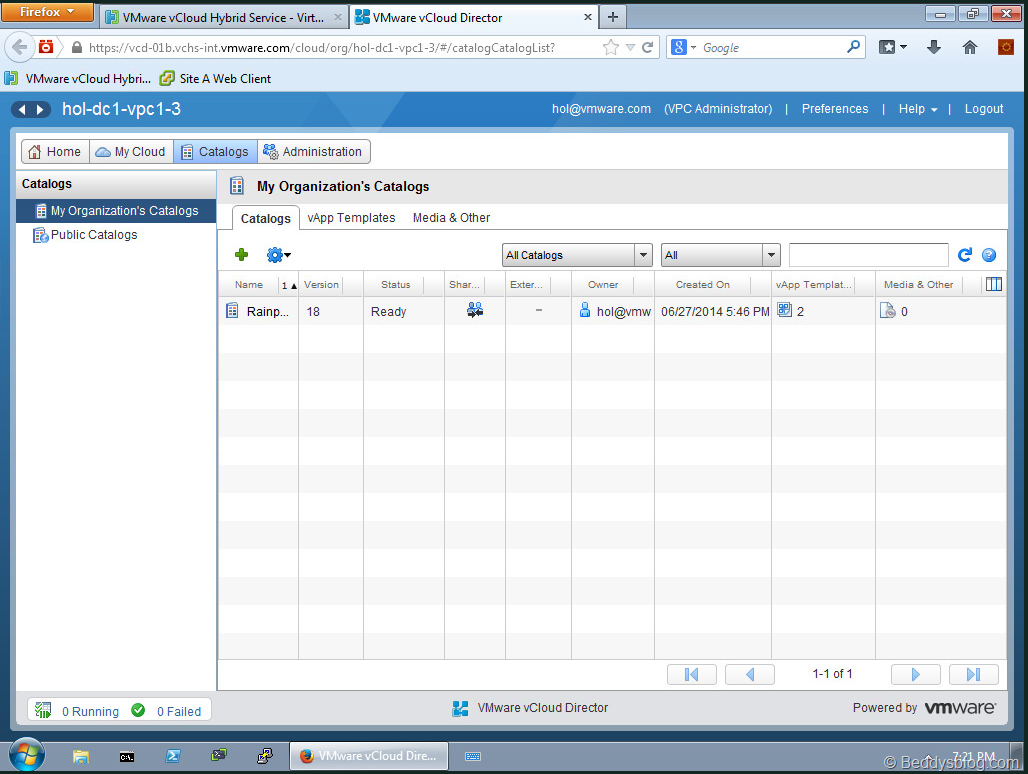Open Firefox downloads arrow
Viewport: 1028px width, 774px height.
coord(934,47)
